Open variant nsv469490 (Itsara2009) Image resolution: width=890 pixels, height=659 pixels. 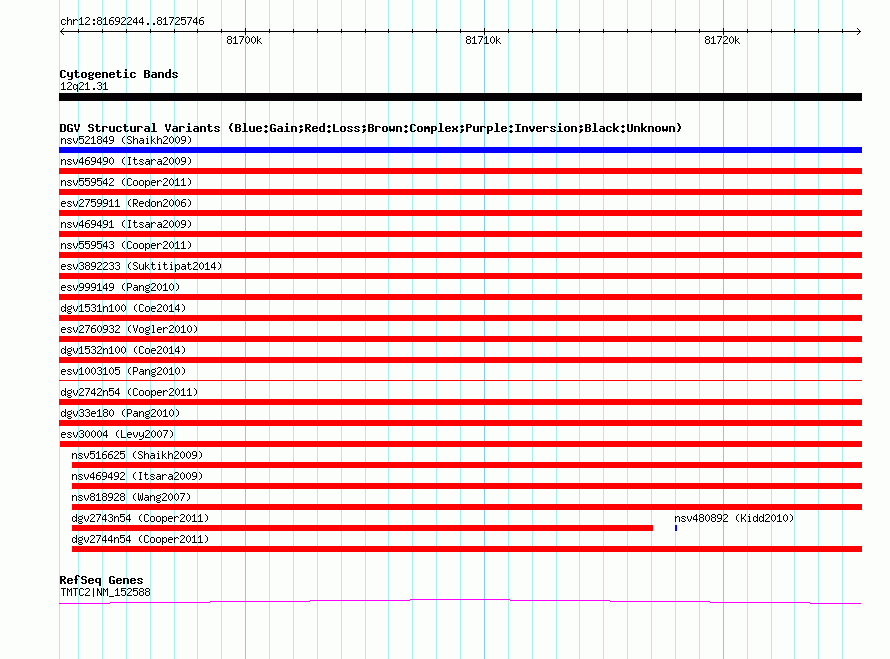(126, 161)
